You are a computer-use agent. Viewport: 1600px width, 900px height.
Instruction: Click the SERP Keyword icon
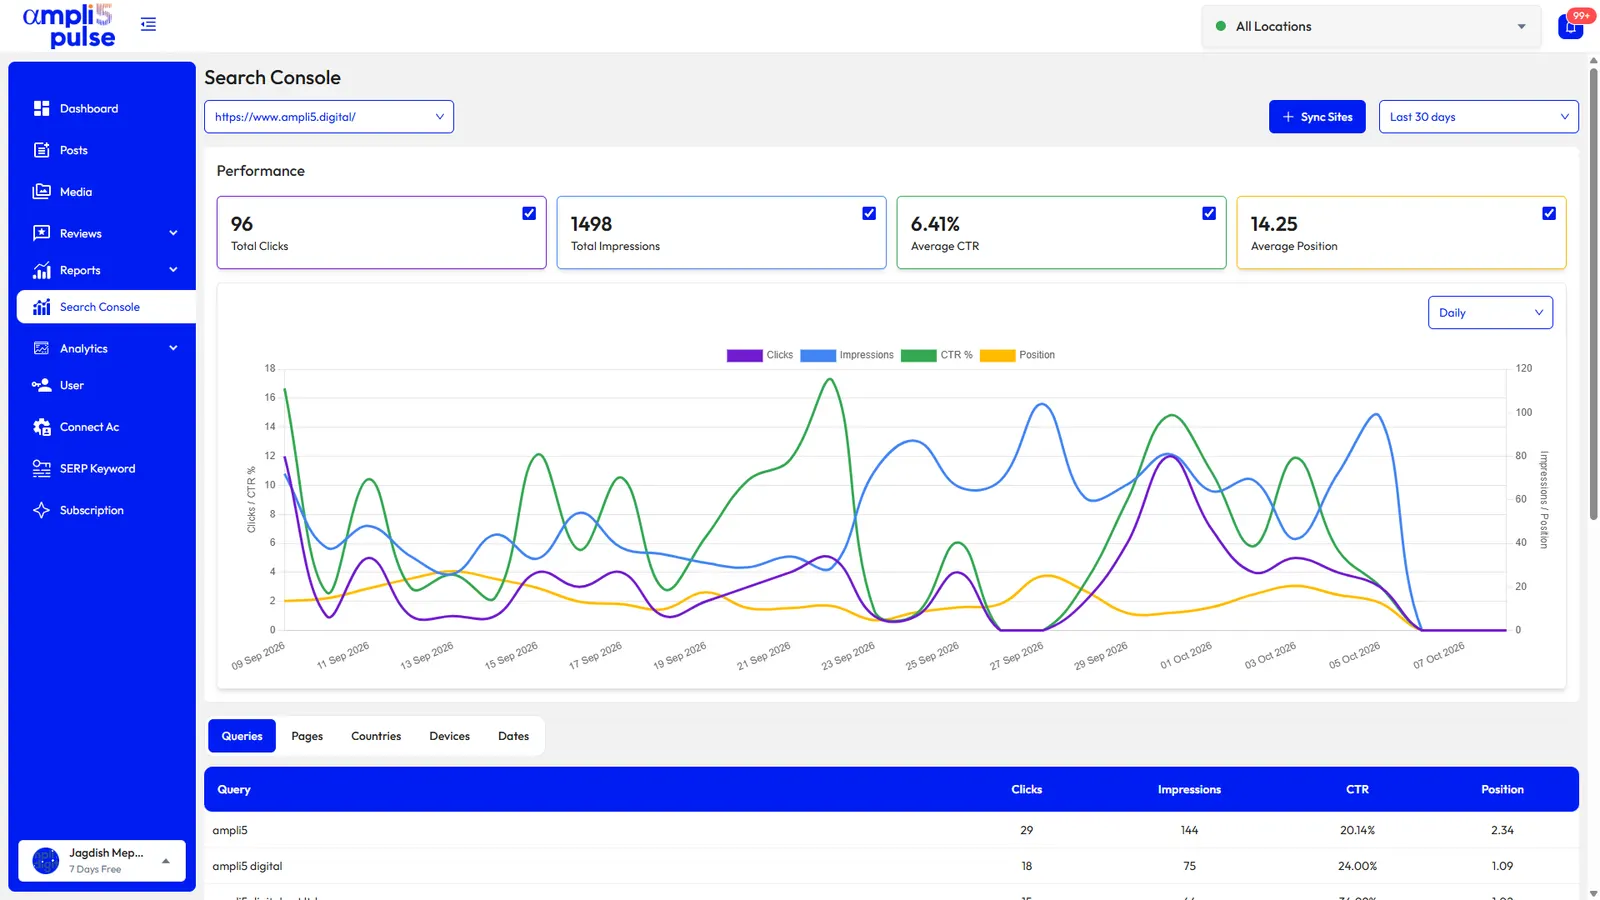coord(41,468)
